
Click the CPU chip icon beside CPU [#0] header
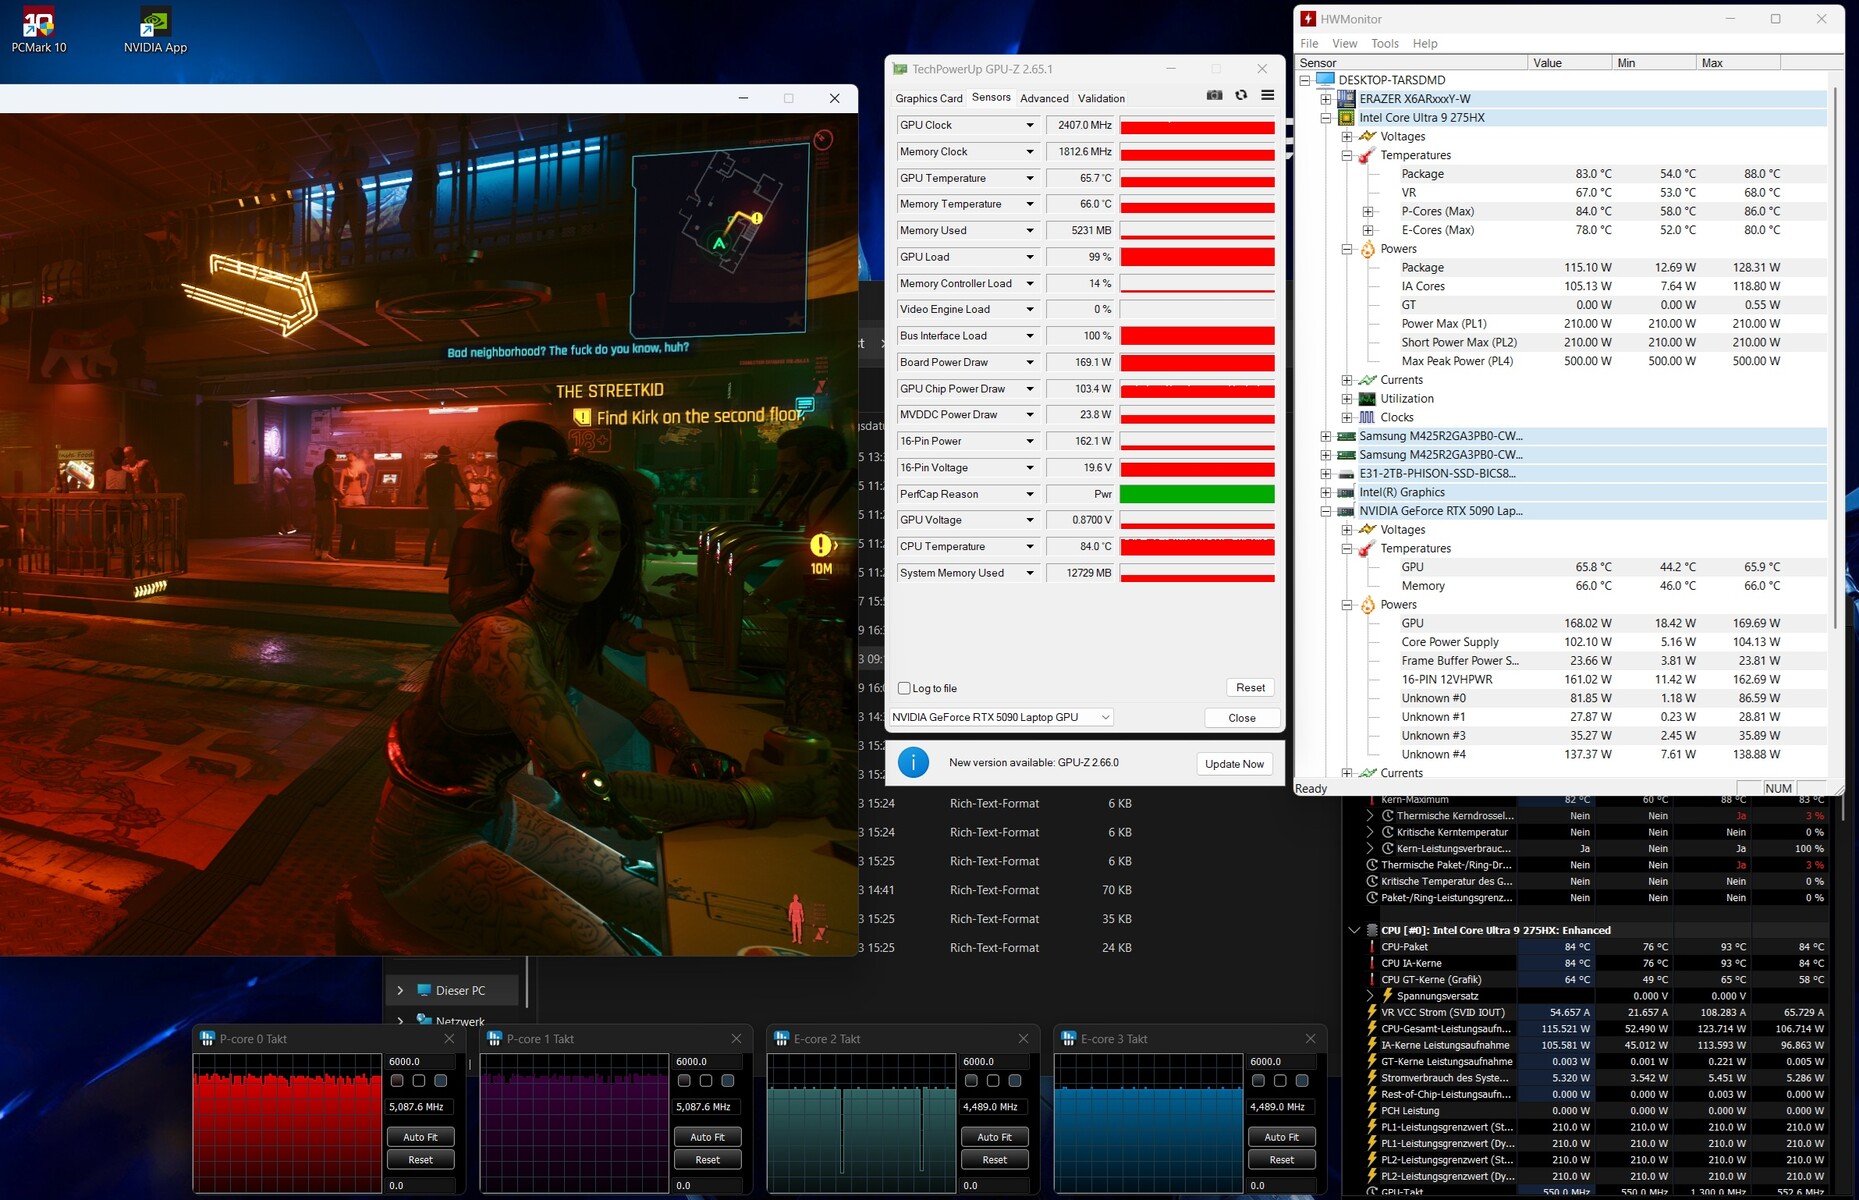pyautogui.click(x=1372, y=930)
